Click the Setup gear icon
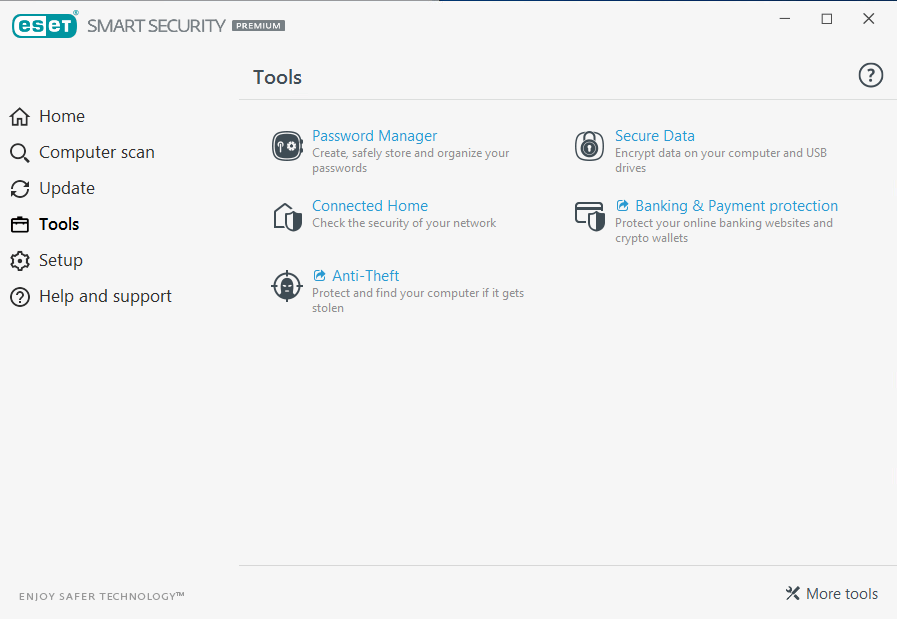Viewport: 897px width, 619px height. click(x=19, y=261)
